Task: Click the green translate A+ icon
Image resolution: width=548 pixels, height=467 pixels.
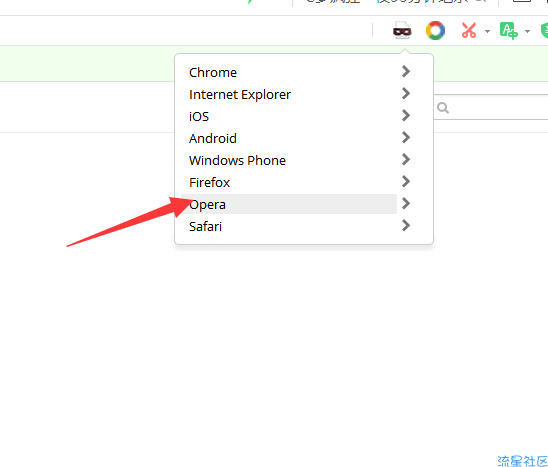Action: tap(509, 31)
